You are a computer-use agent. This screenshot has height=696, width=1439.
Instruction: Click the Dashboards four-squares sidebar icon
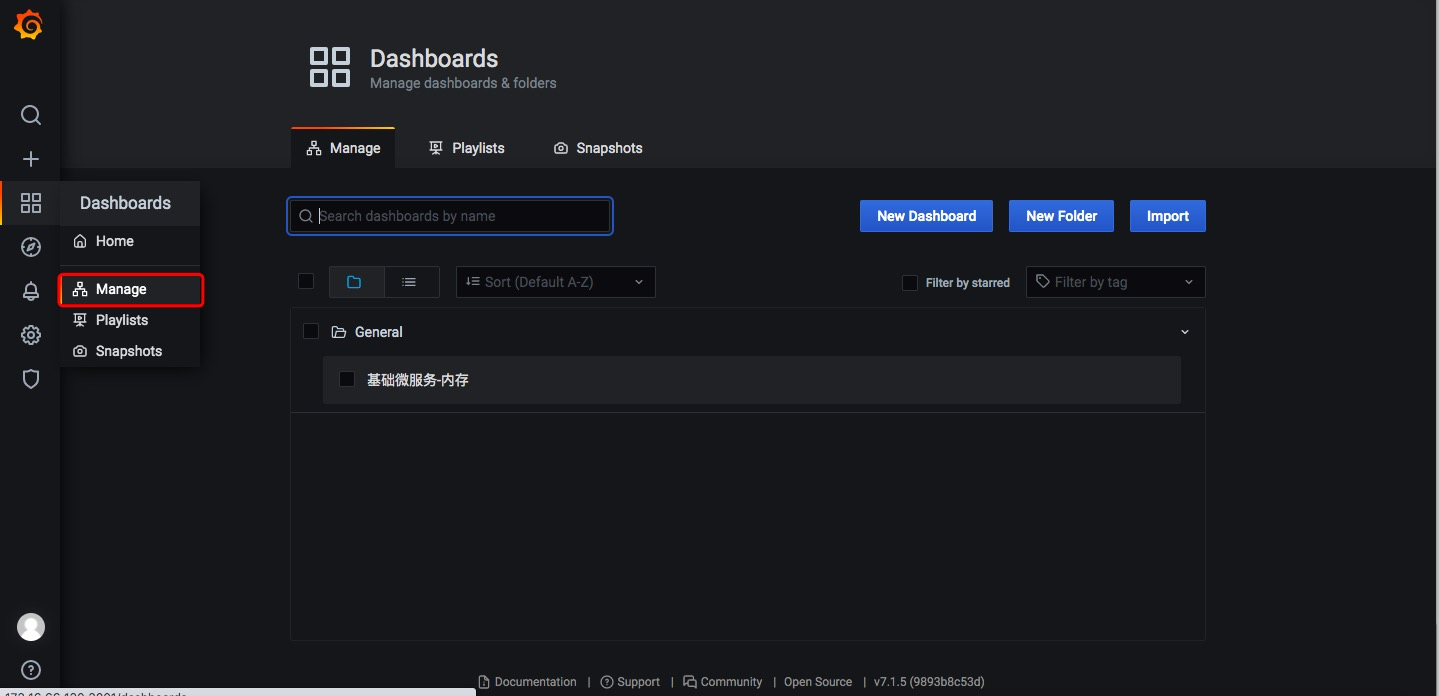click(31, 203)
